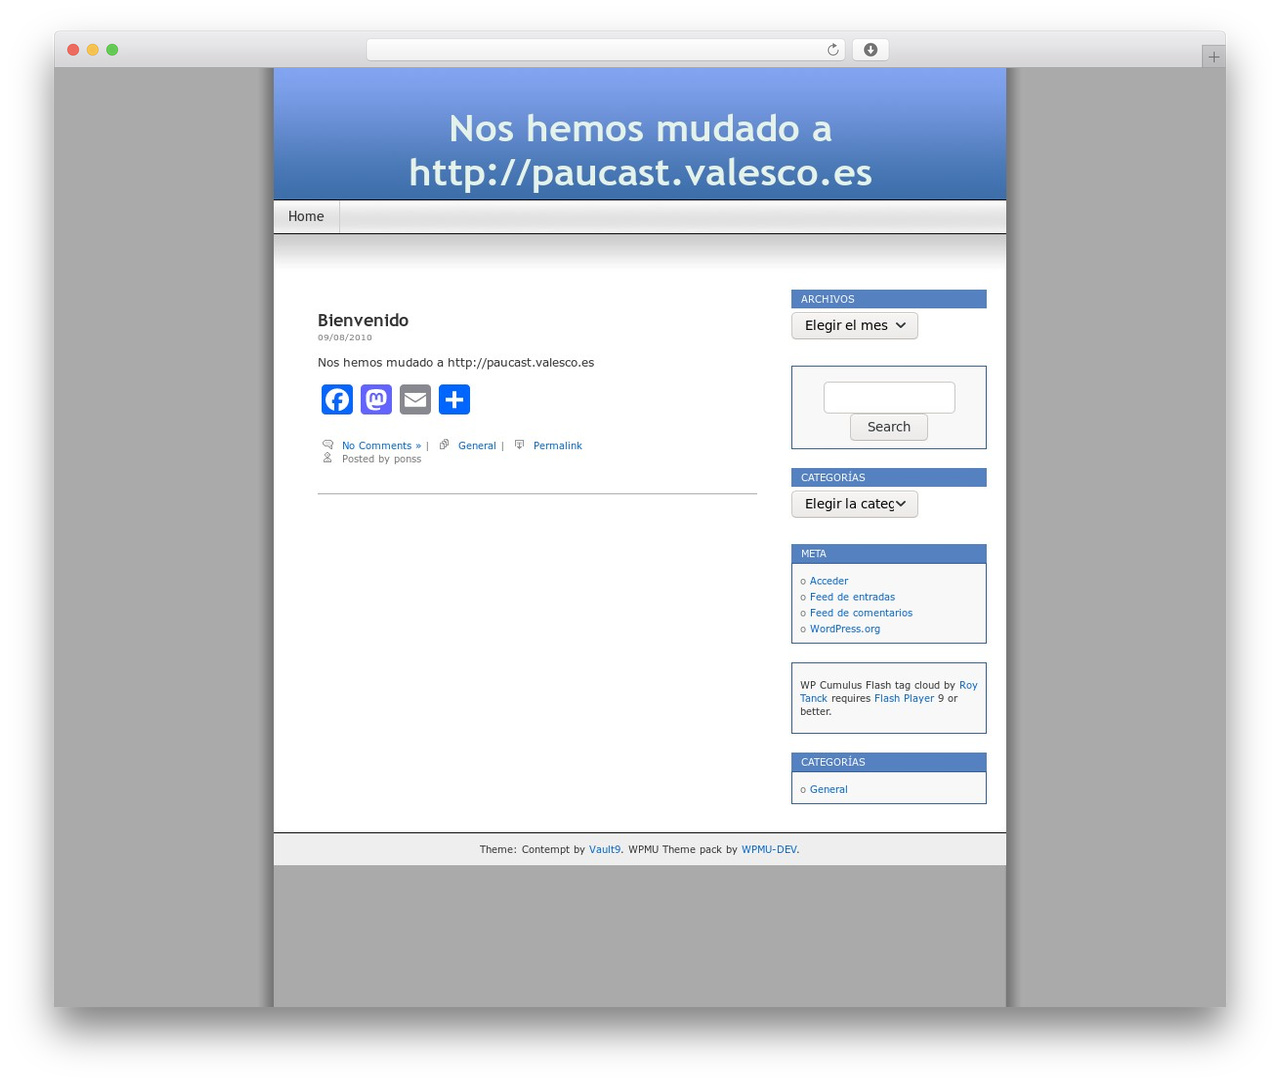Open the Bienvenido post title
1280x1084 pixels.
[363, 320]
